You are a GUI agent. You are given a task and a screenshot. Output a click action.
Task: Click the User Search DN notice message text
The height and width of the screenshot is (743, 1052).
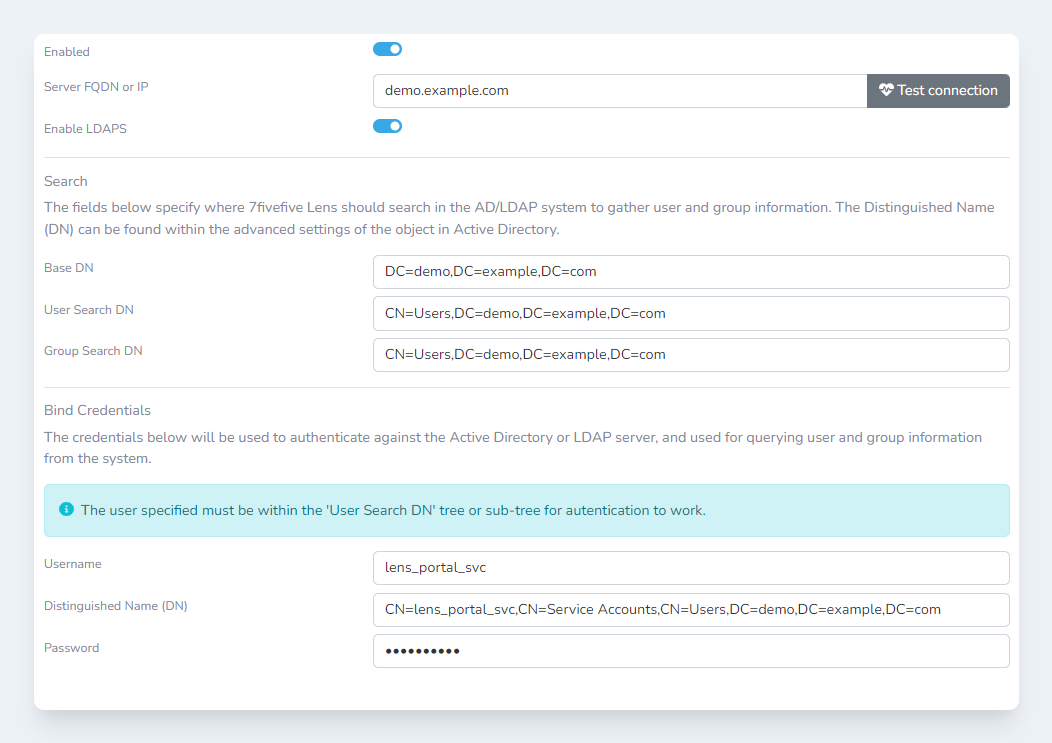tap(393, 510)
